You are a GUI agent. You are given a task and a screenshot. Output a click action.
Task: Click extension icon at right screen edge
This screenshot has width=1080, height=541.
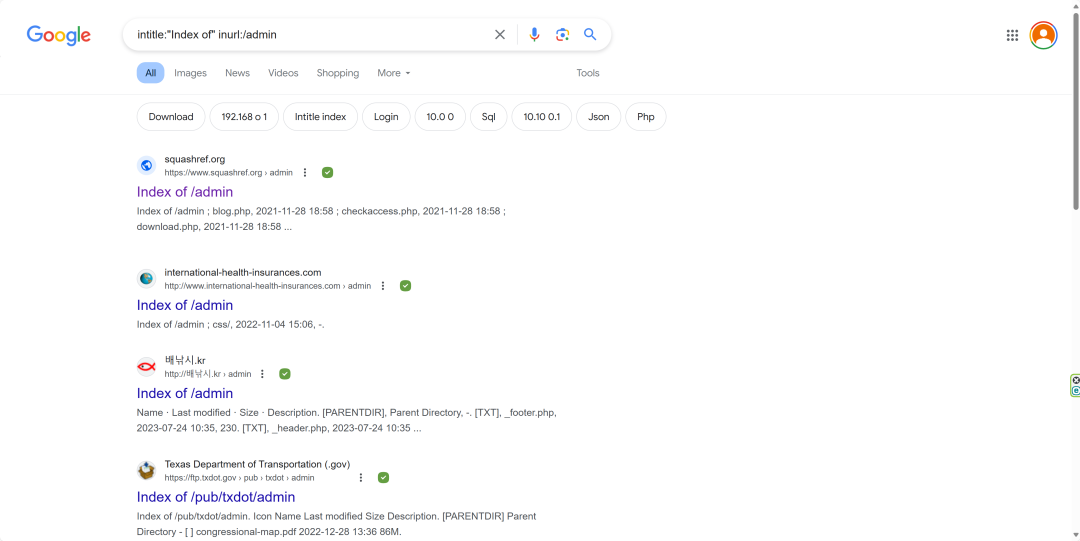pyautogui.click(x=1075, y=385)
